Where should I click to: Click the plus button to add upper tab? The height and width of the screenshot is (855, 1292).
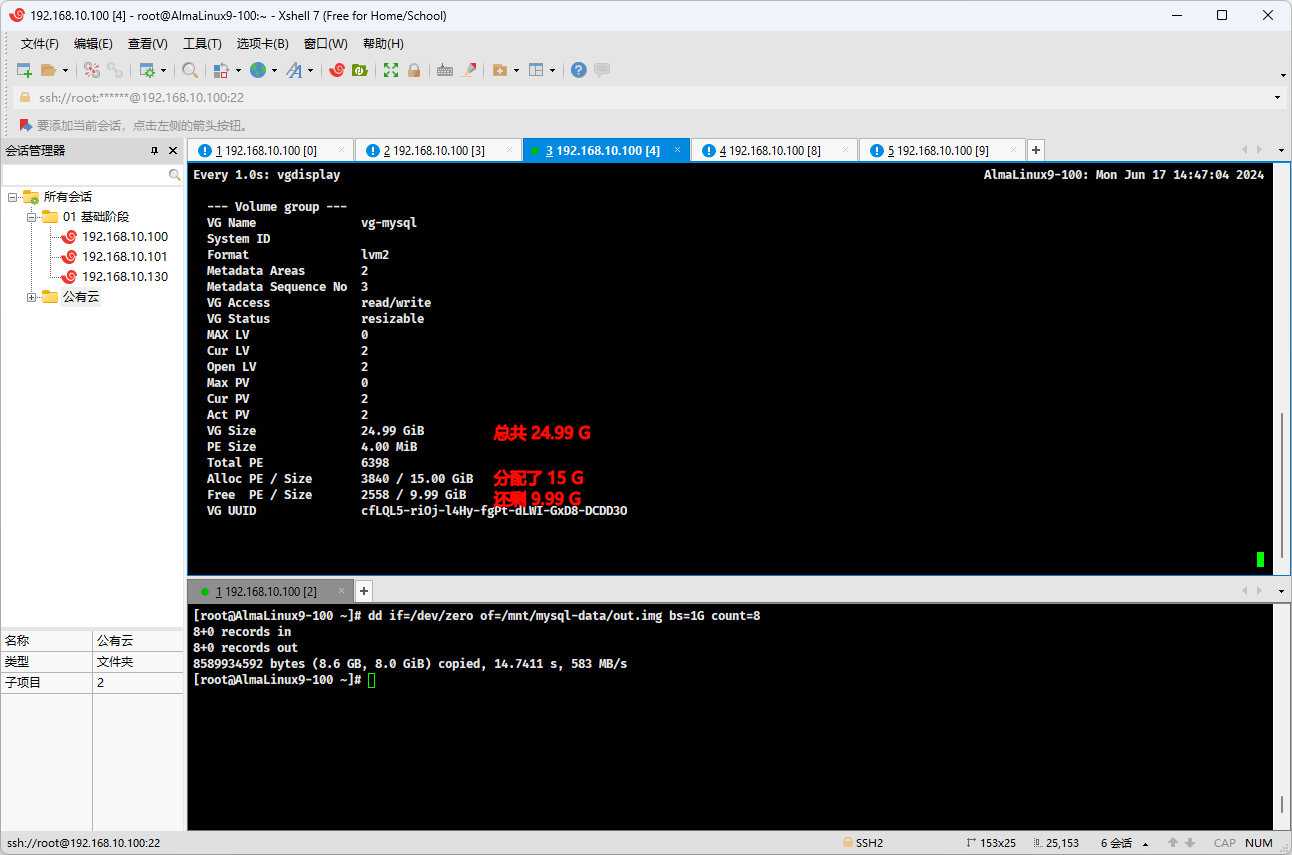[x=1036, y=150]
